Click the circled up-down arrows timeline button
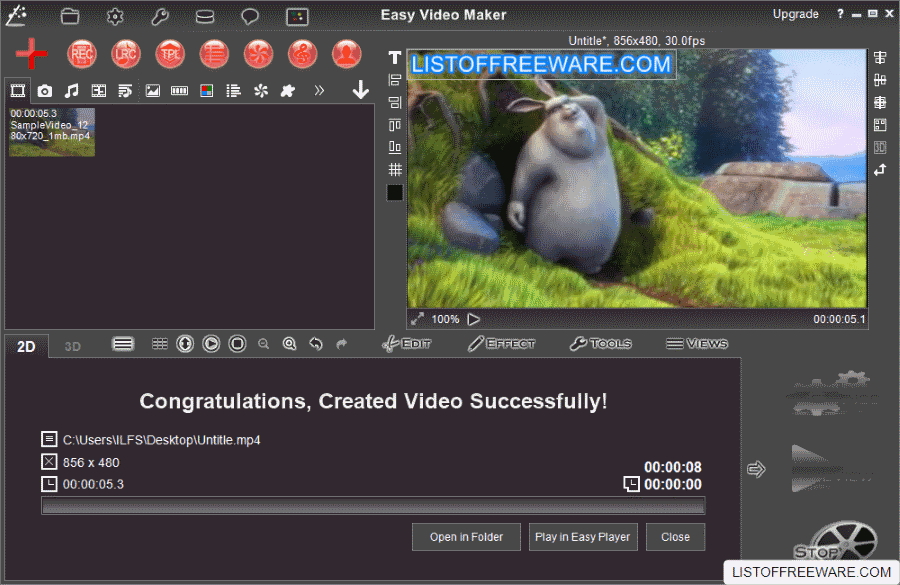 coord(185,344)
